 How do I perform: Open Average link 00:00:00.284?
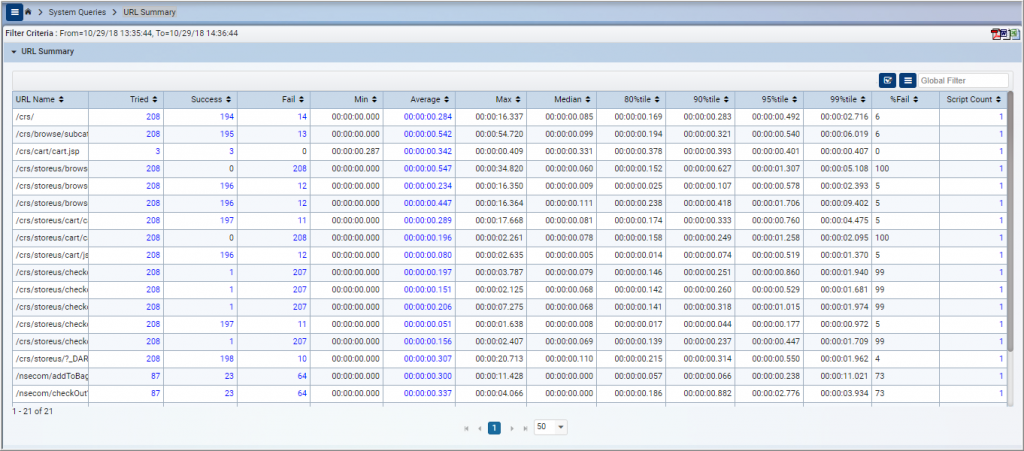tap(428, 117)
